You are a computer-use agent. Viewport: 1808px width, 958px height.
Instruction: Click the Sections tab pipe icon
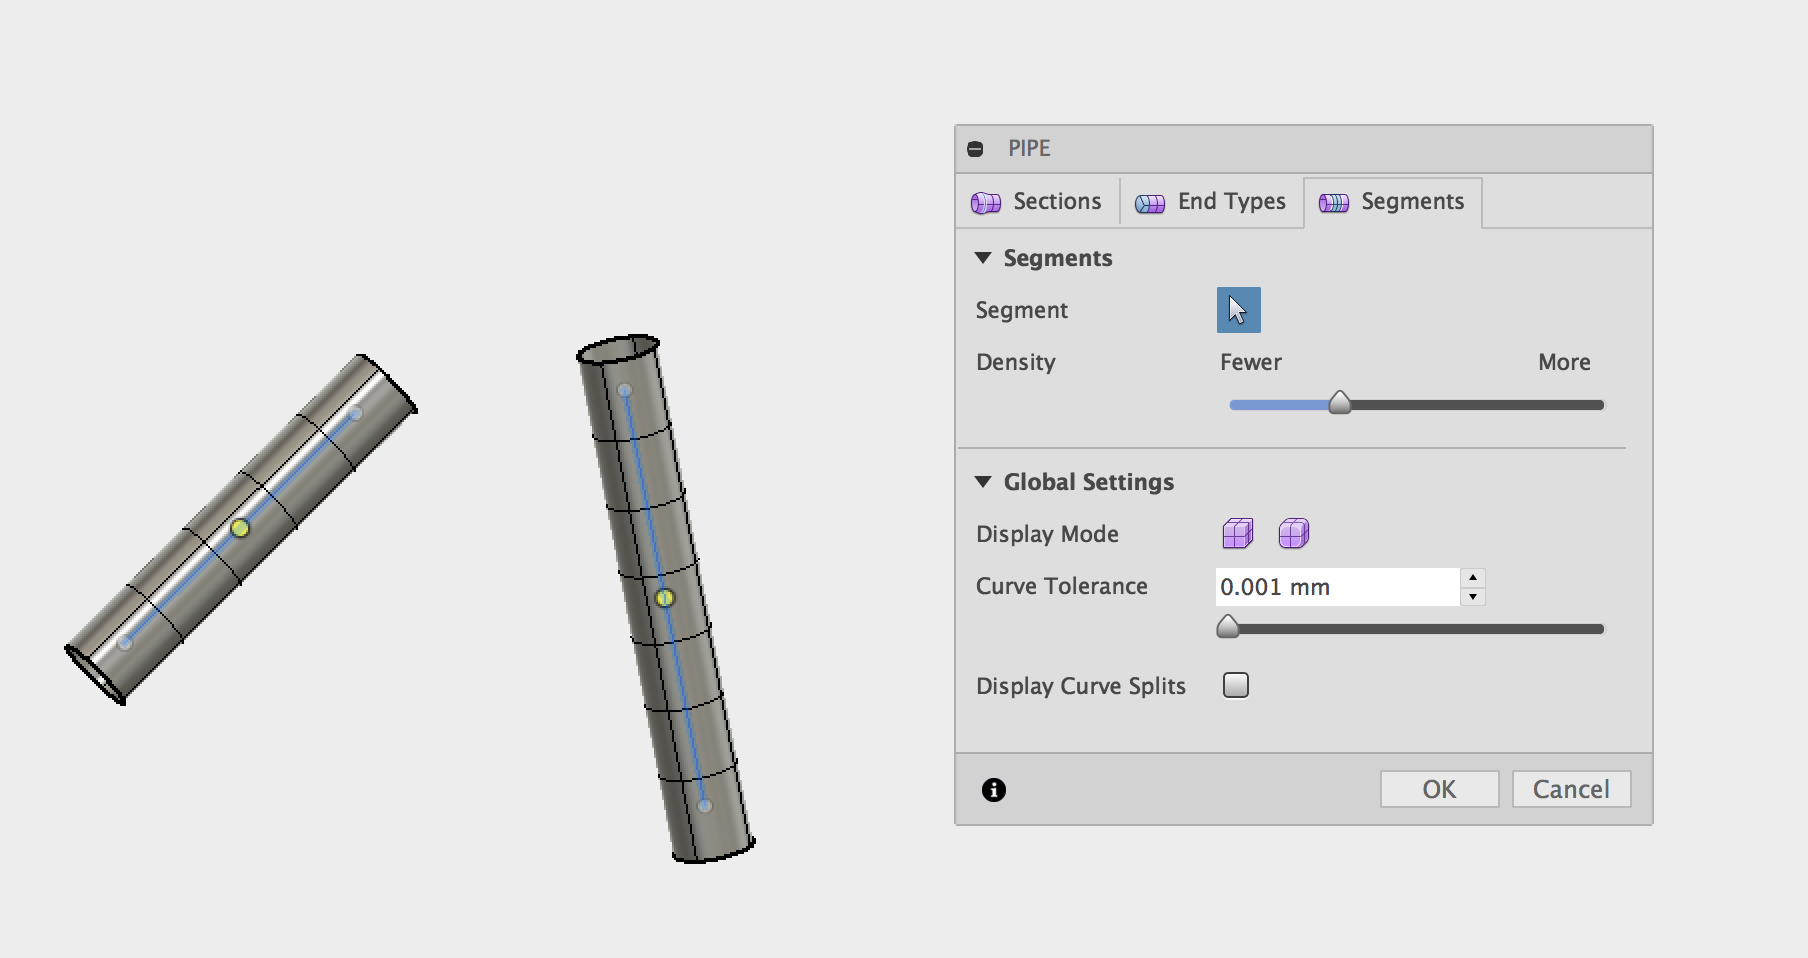point(987,202)
